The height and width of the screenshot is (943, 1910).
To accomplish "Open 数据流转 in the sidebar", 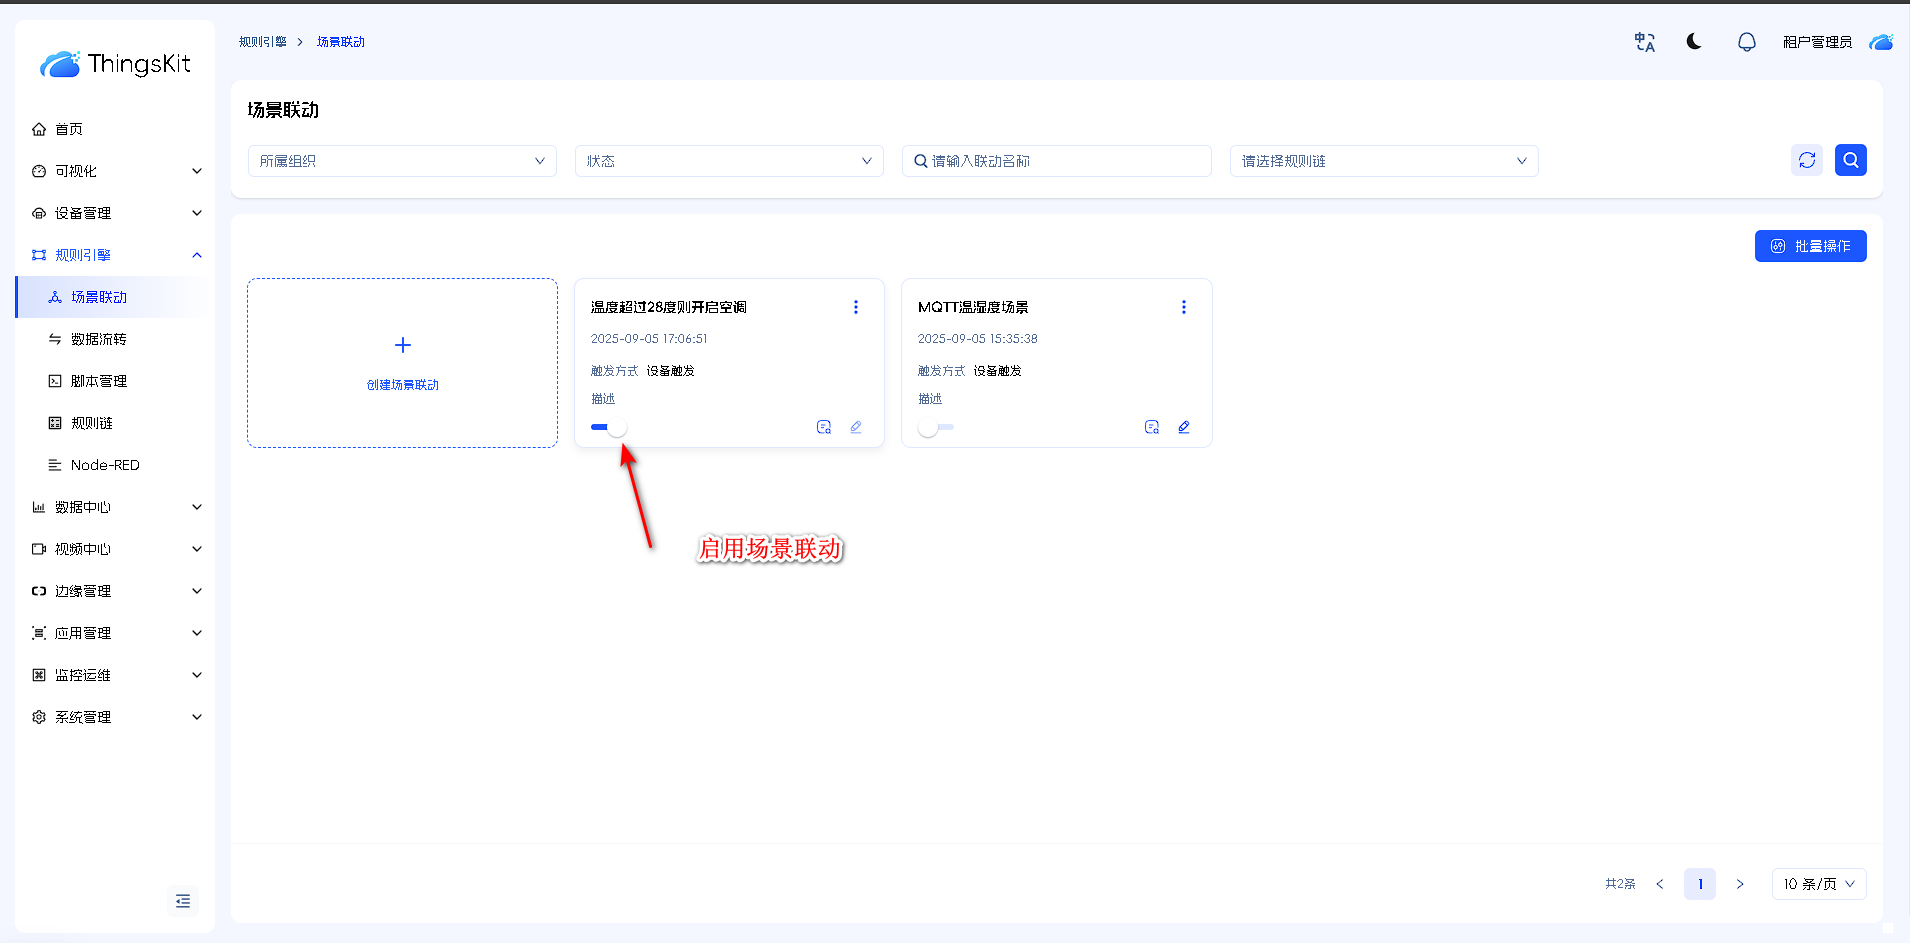I will click(x=98, y=339).
